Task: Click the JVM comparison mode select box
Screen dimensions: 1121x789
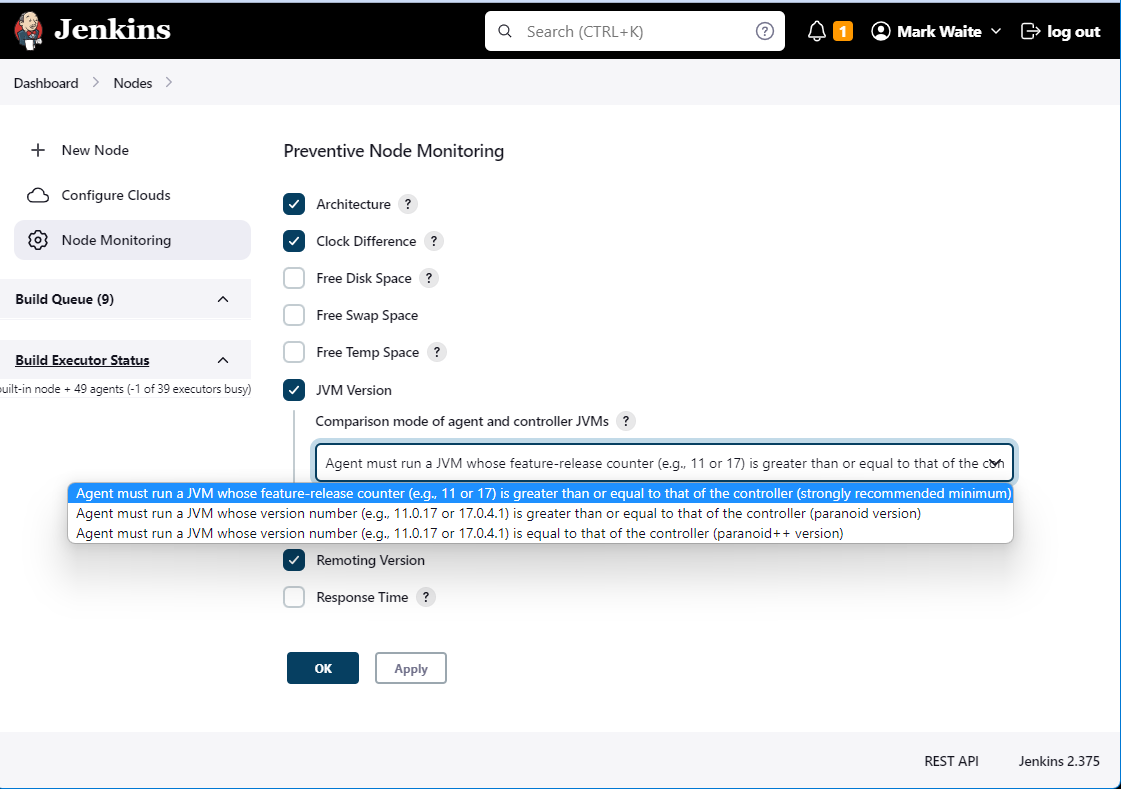Action: (664, 463)
